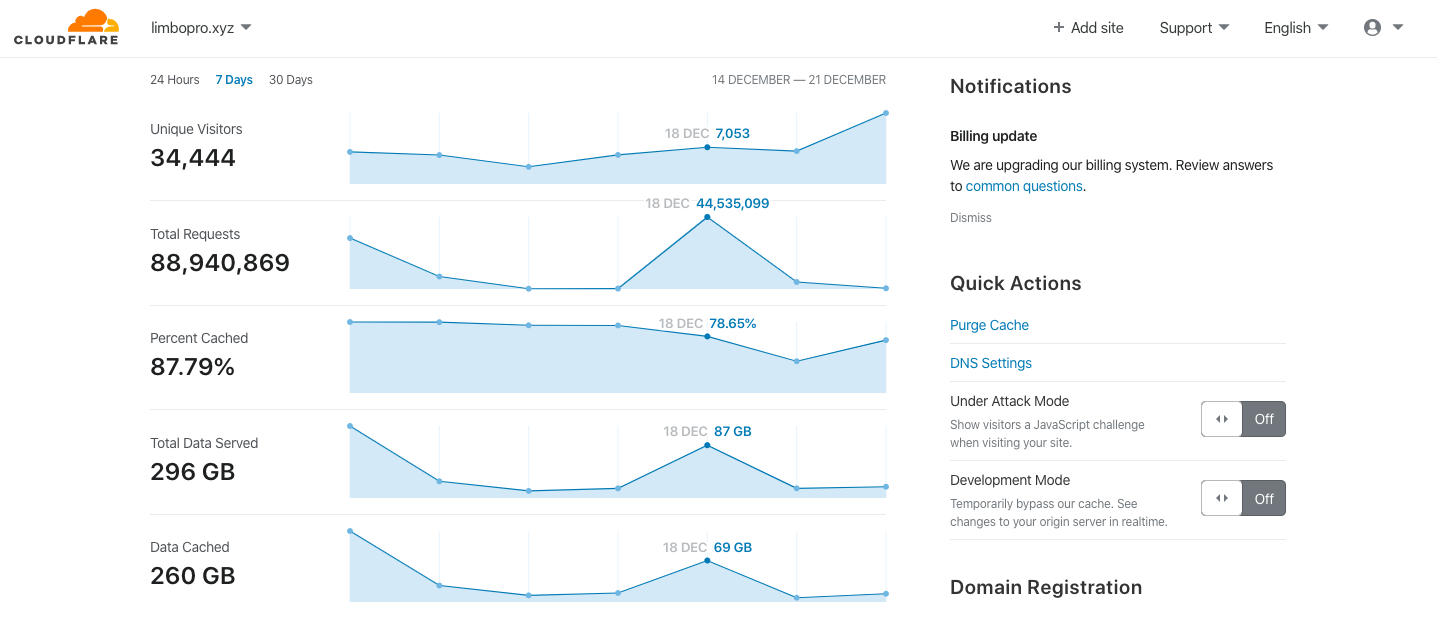1437x617 pixels.
Task: Click the Purge Cache link
Action: pyautogui.click(x=989, y=325)
